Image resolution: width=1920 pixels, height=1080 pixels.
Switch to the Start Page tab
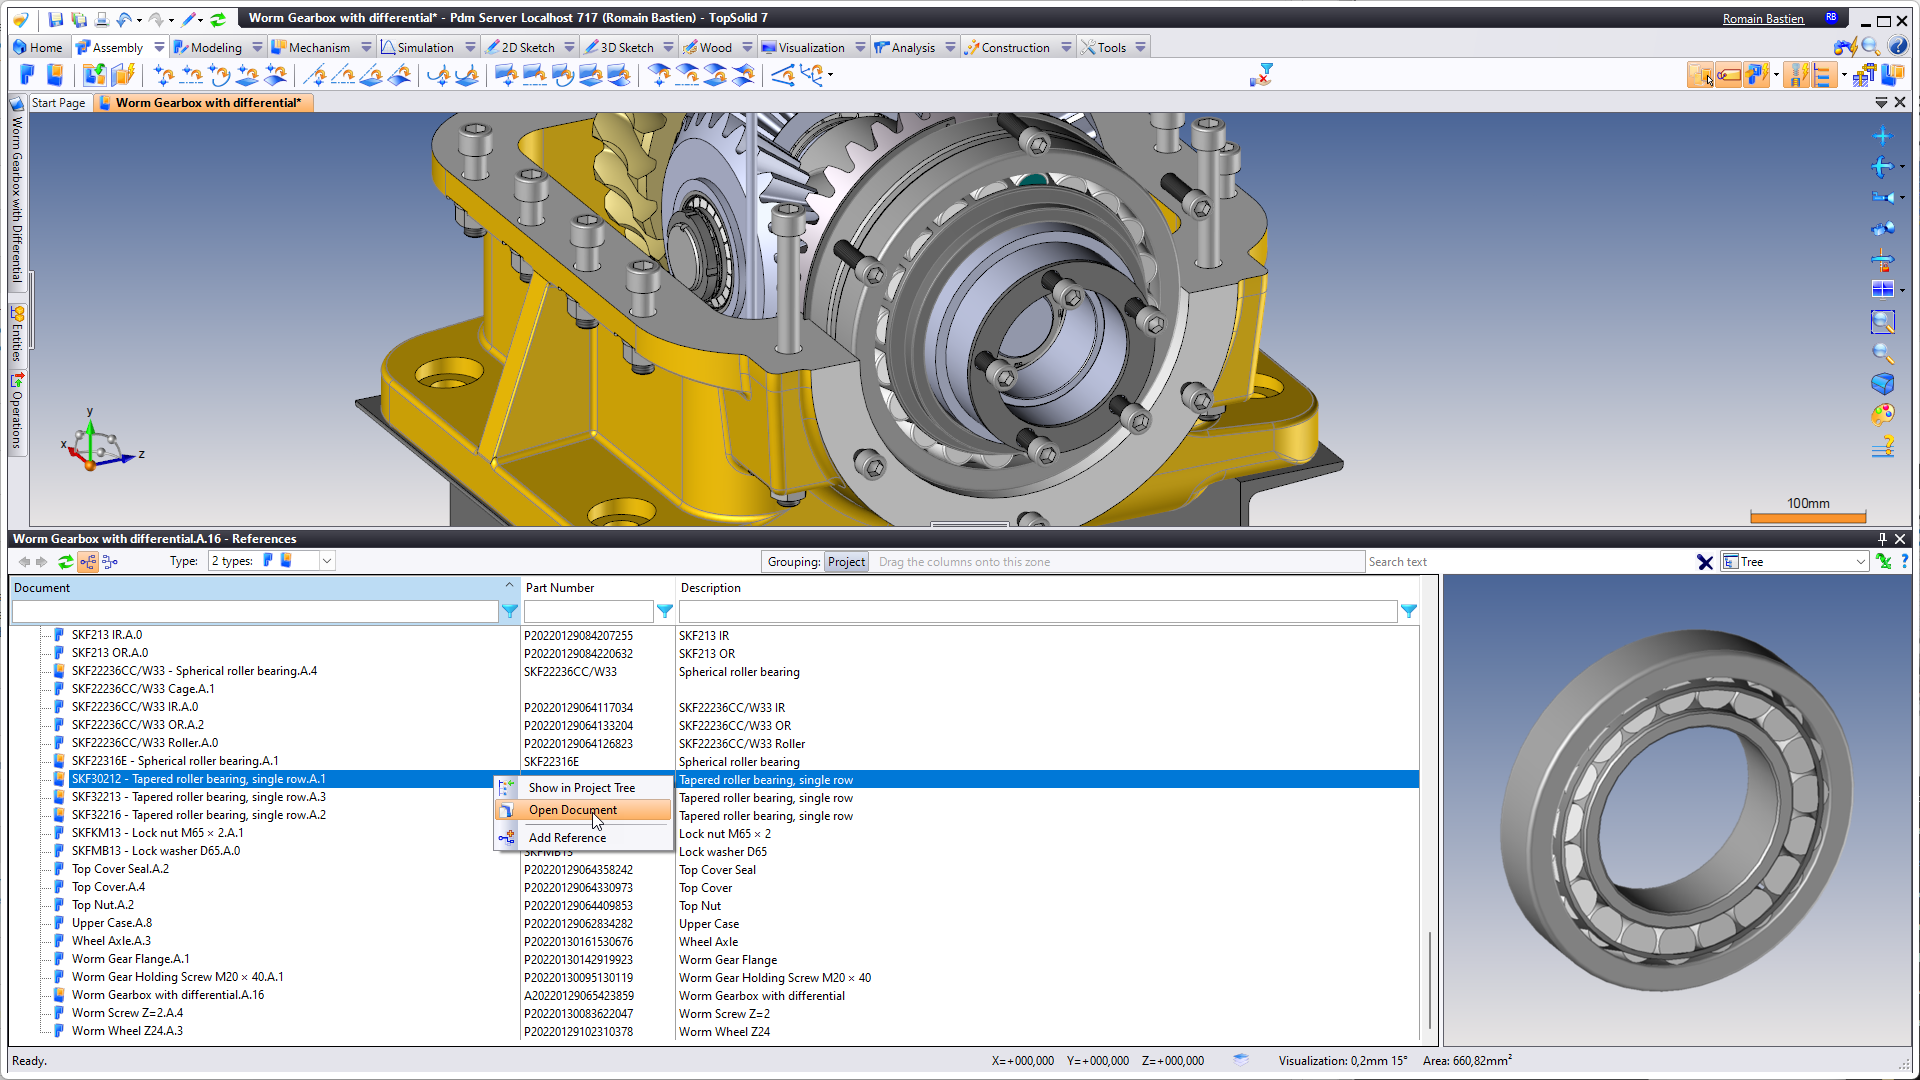(x=58, y=103)
